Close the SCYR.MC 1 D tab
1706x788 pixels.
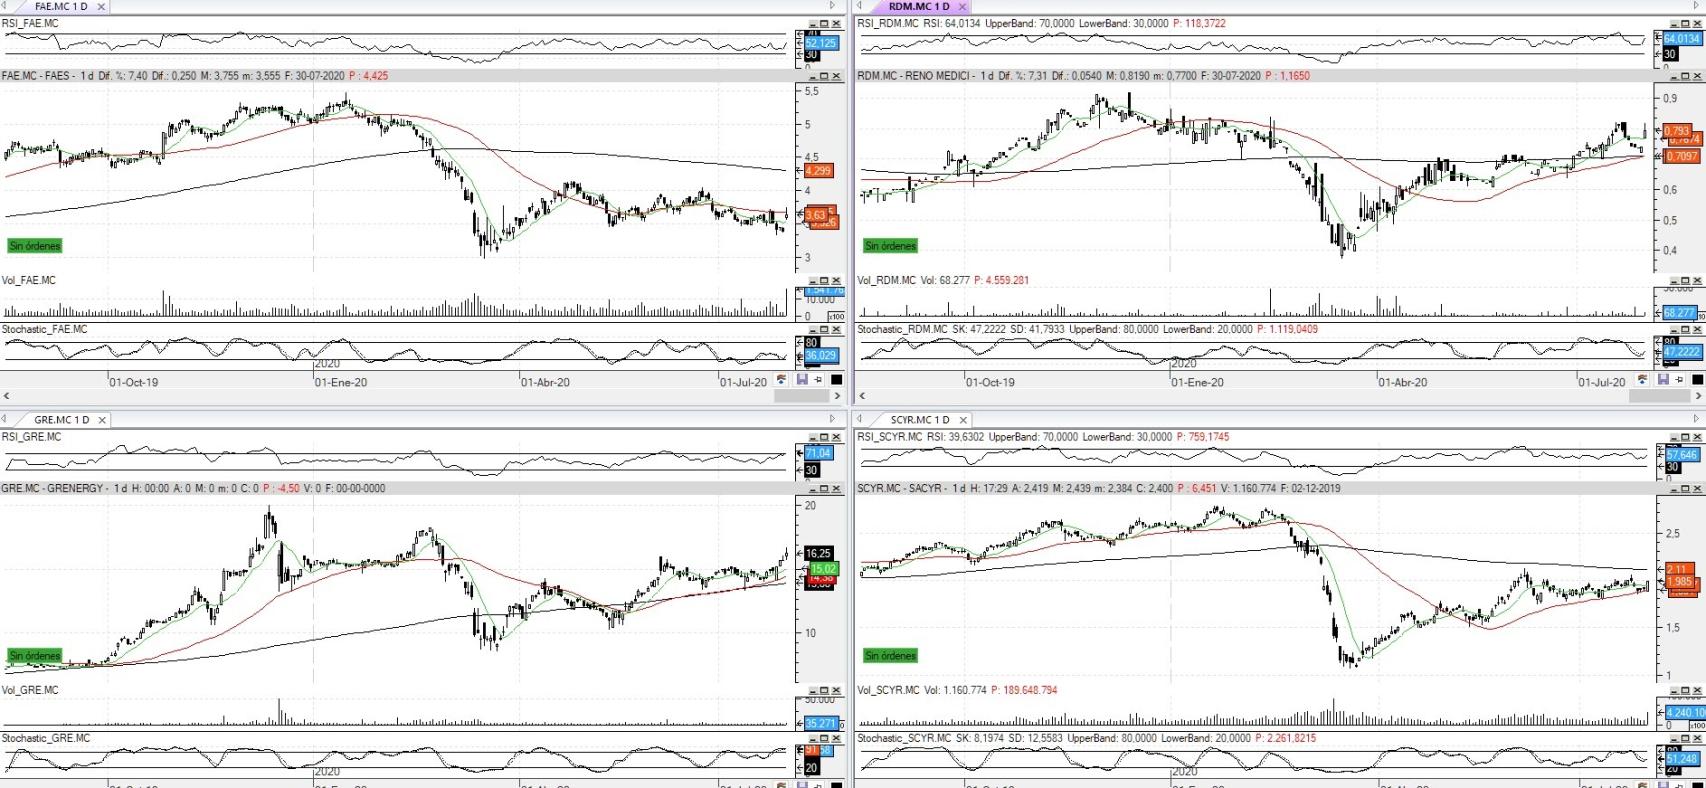[962, 420]
